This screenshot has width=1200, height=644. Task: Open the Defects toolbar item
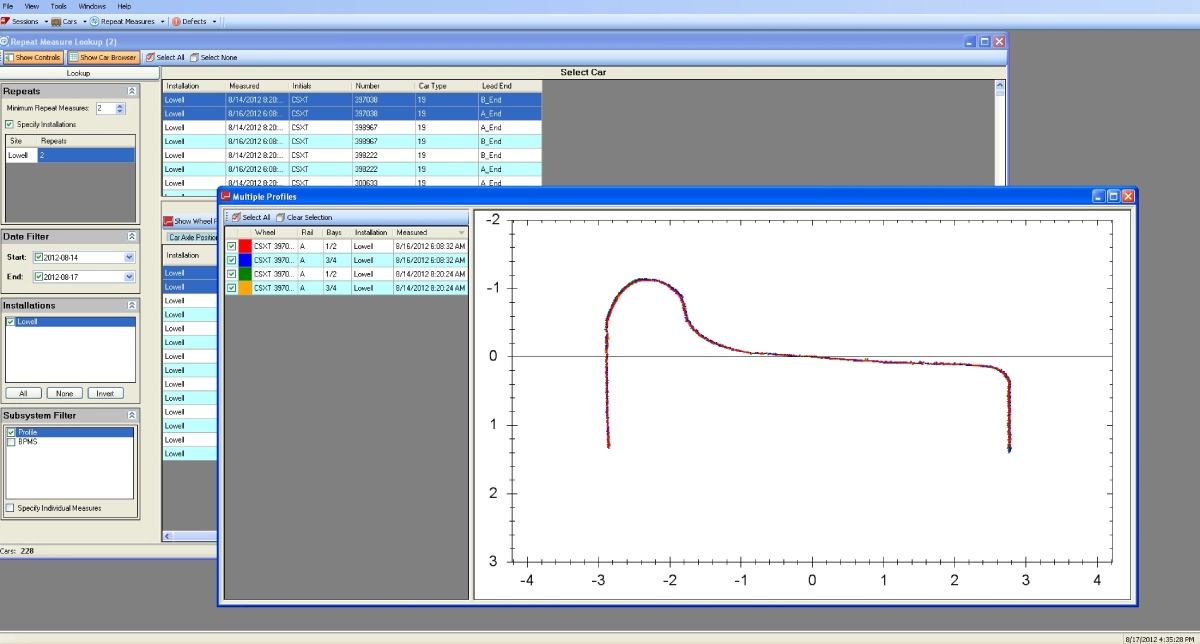[x=190, y=21]
